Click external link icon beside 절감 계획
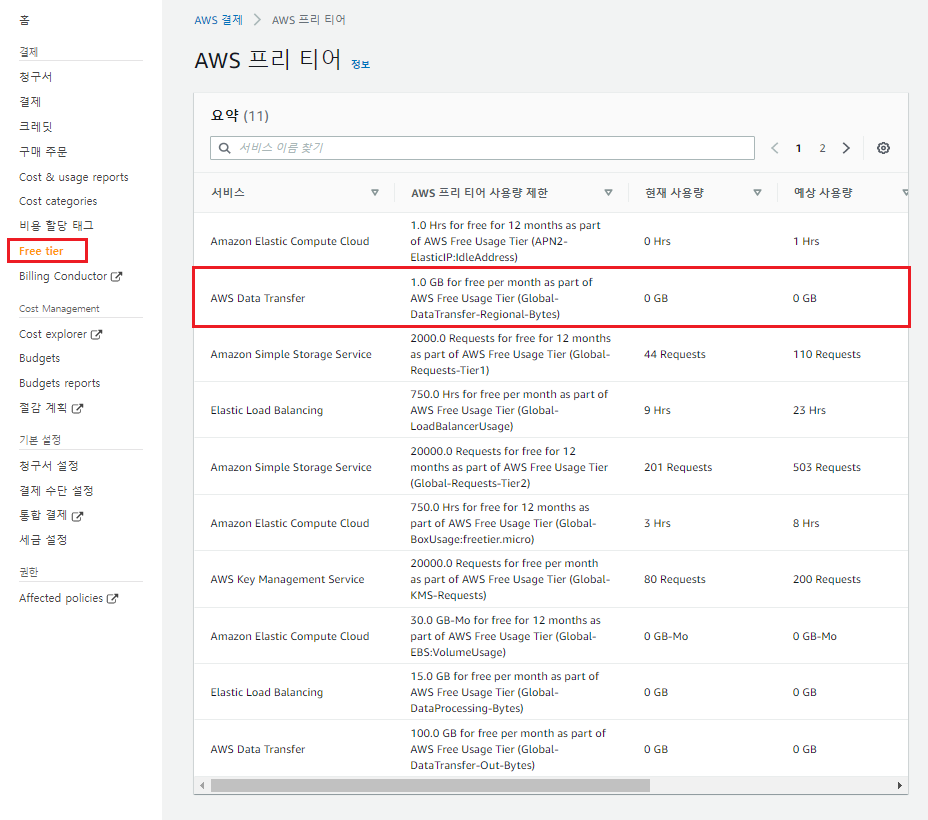This screenshot has height=820, width=928. 78,408
